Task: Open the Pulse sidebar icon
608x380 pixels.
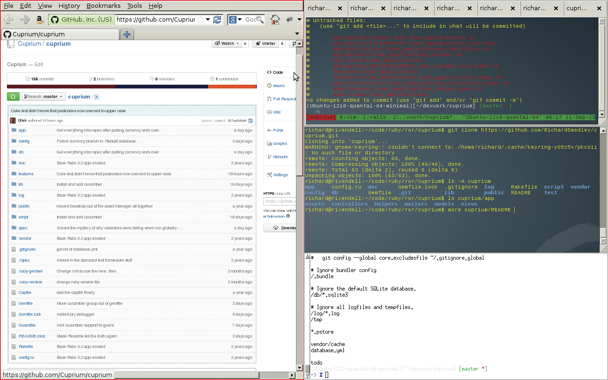Action: (x=269, y=130)
